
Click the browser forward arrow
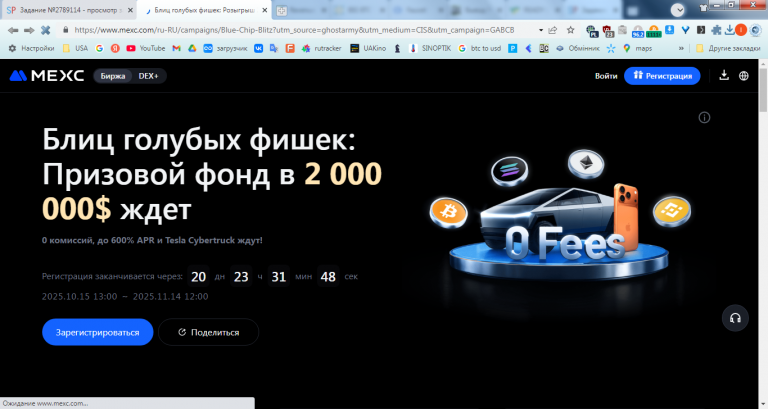[x=29, y=30]
